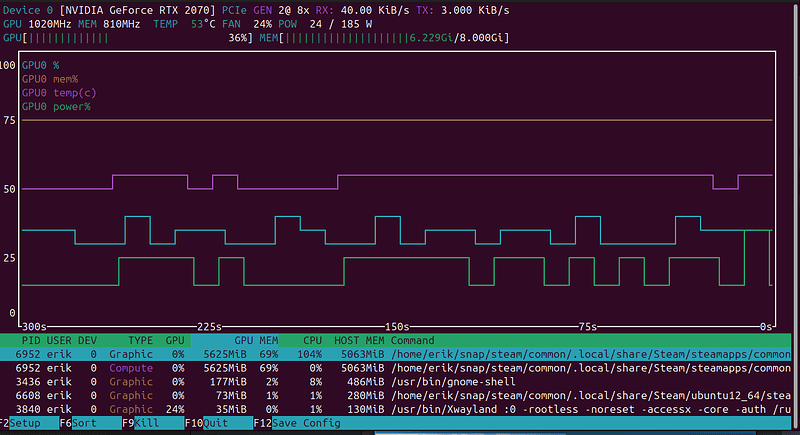Click the RX: 40.00 KiB/s value
Screen dimensions: 800x435
pyautogui.click(x=362, y=10)
